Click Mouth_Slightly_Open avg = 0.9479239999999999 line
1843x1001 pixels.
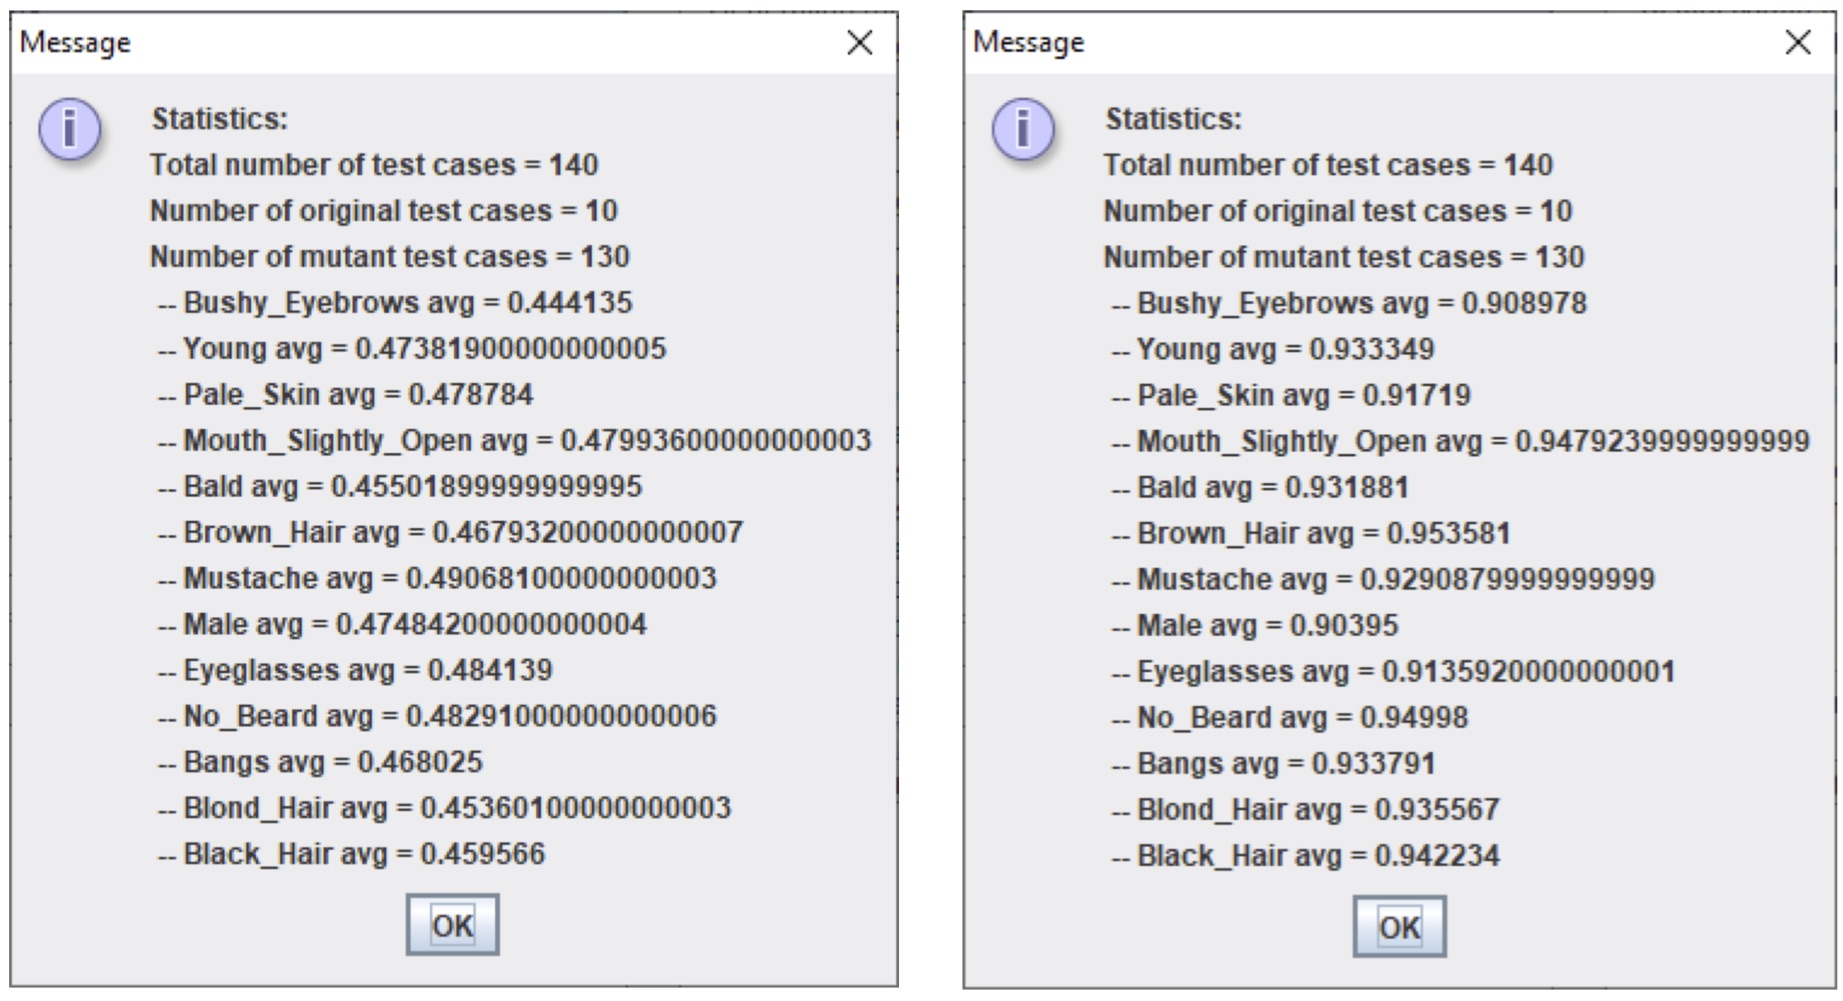click(1461, 441)
